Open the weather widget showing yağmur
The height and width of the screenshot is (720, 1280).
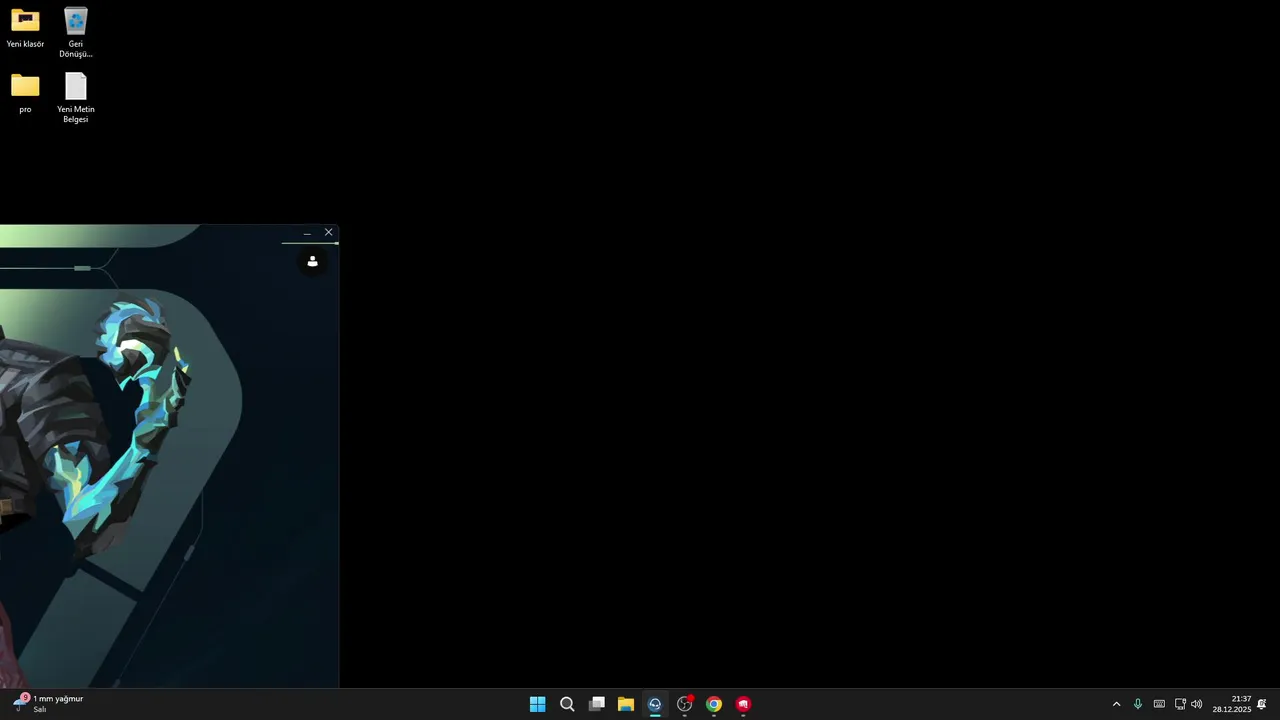48,704
